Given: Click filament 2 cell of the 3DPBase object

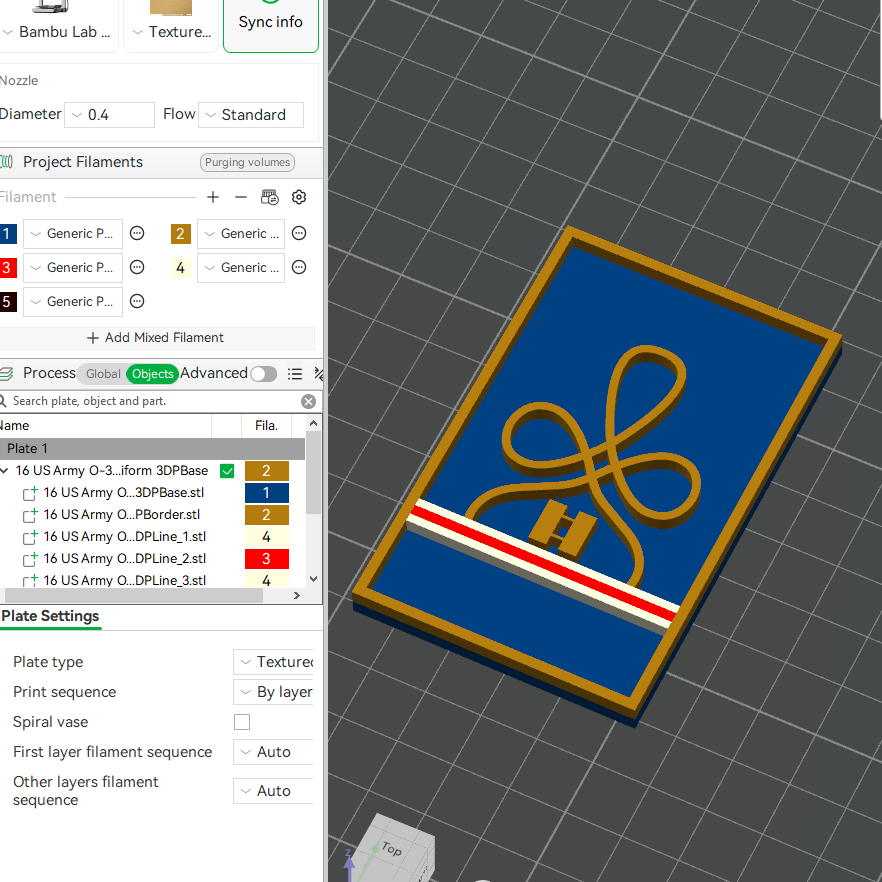Looking at the screenshot, I should [x=267, y=471].
